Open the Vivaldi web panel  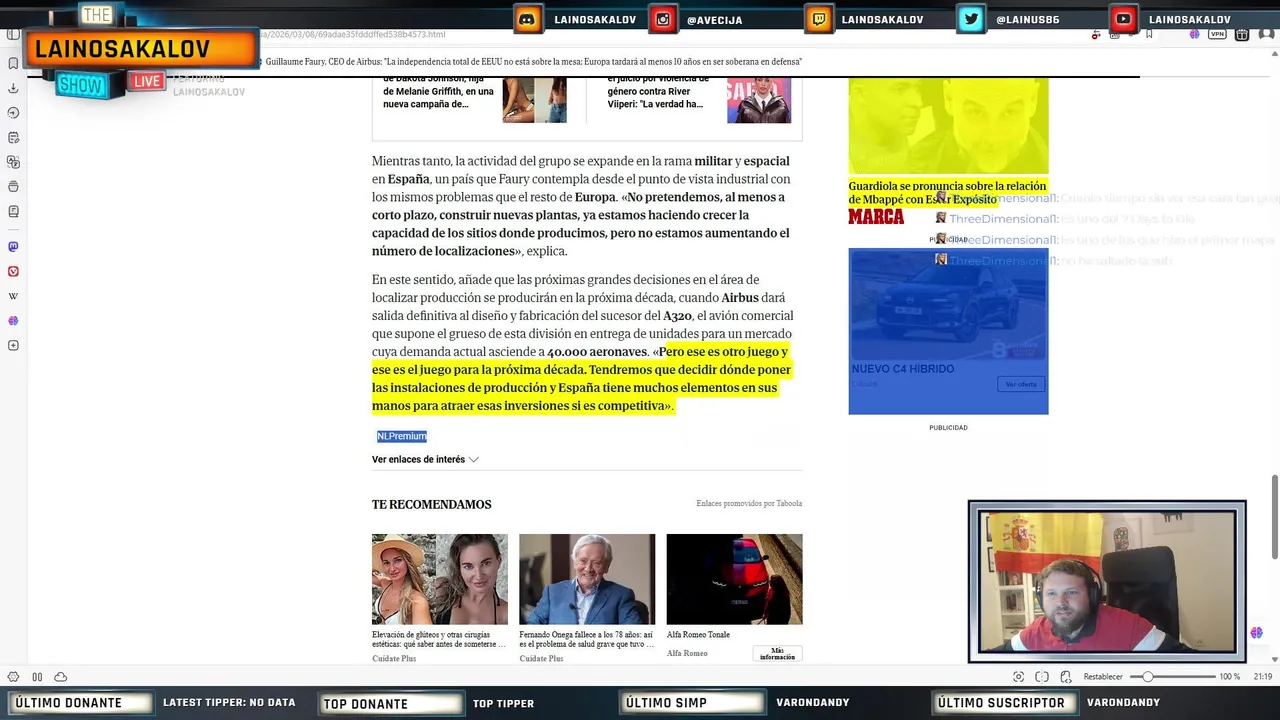[13, 271]
